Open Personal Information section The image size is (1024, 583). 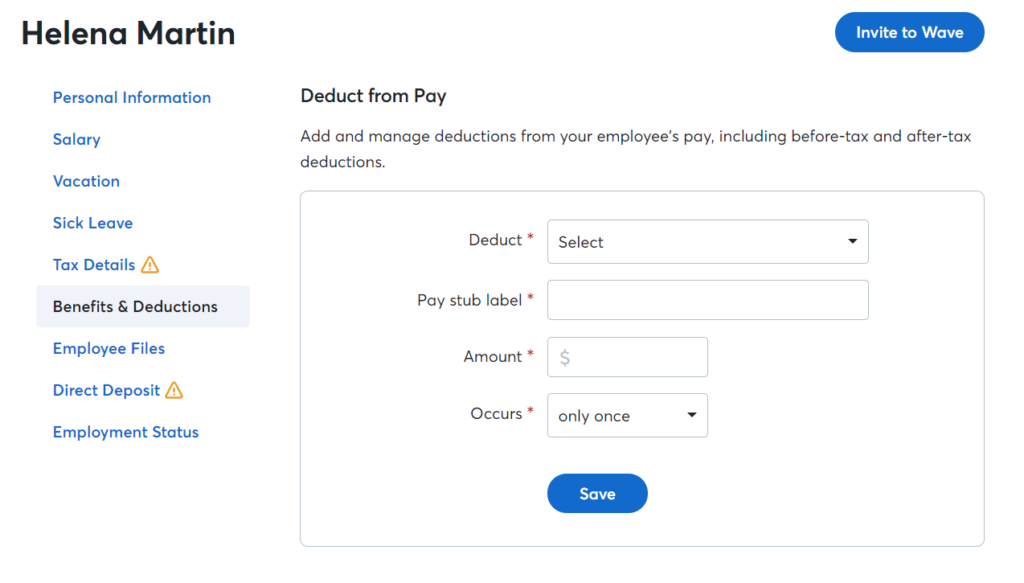132,97
